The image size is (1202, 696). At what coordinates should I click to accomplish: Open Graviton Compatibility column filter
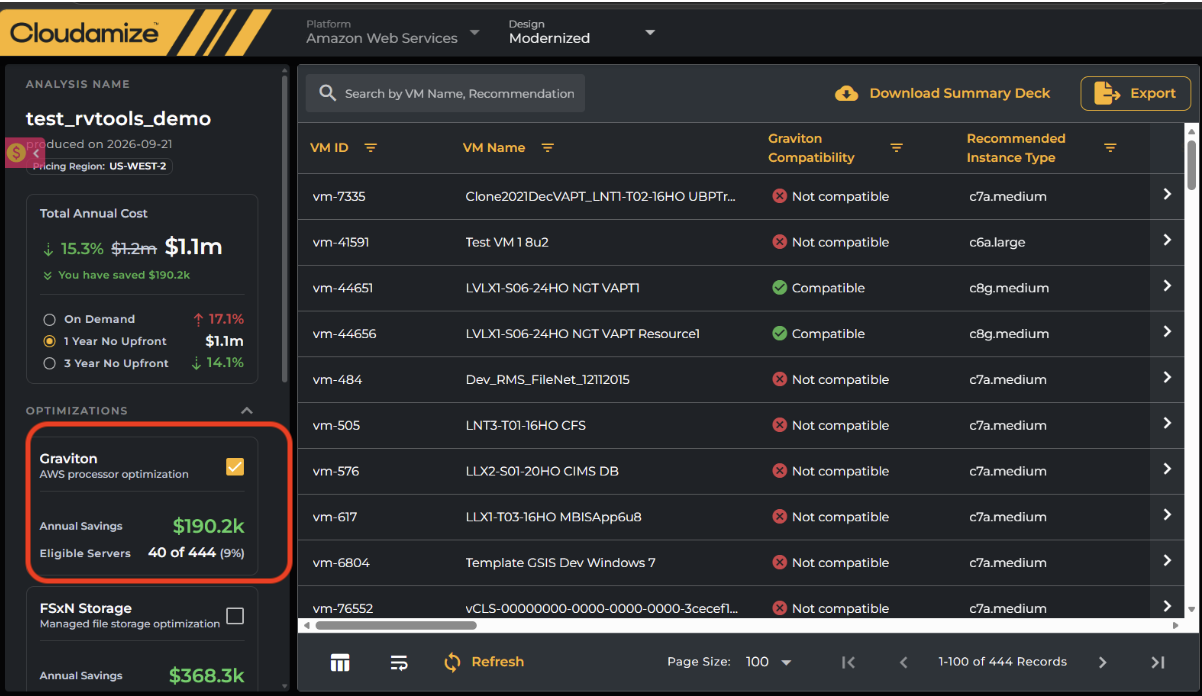click(x=896, y=148)
